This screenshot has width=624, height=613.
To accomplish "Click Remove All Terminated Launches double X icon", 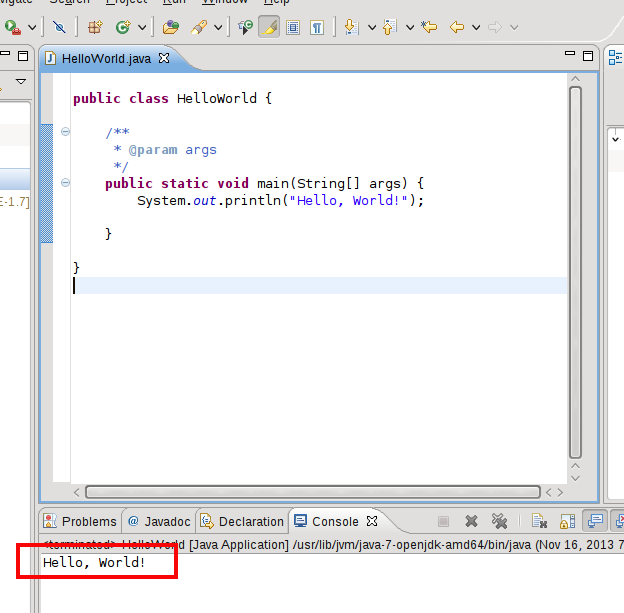I will (x=499, y=521).
